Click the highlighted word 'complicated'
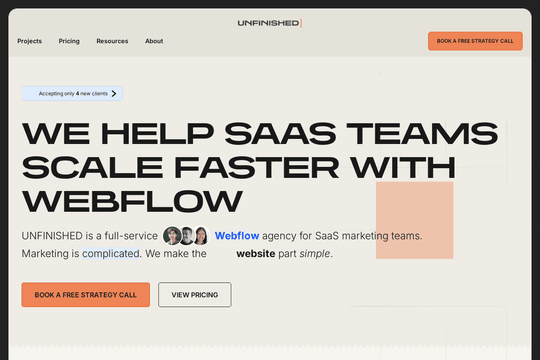The image size is (540, 360). pyautogui.click(x=111, y=254)
